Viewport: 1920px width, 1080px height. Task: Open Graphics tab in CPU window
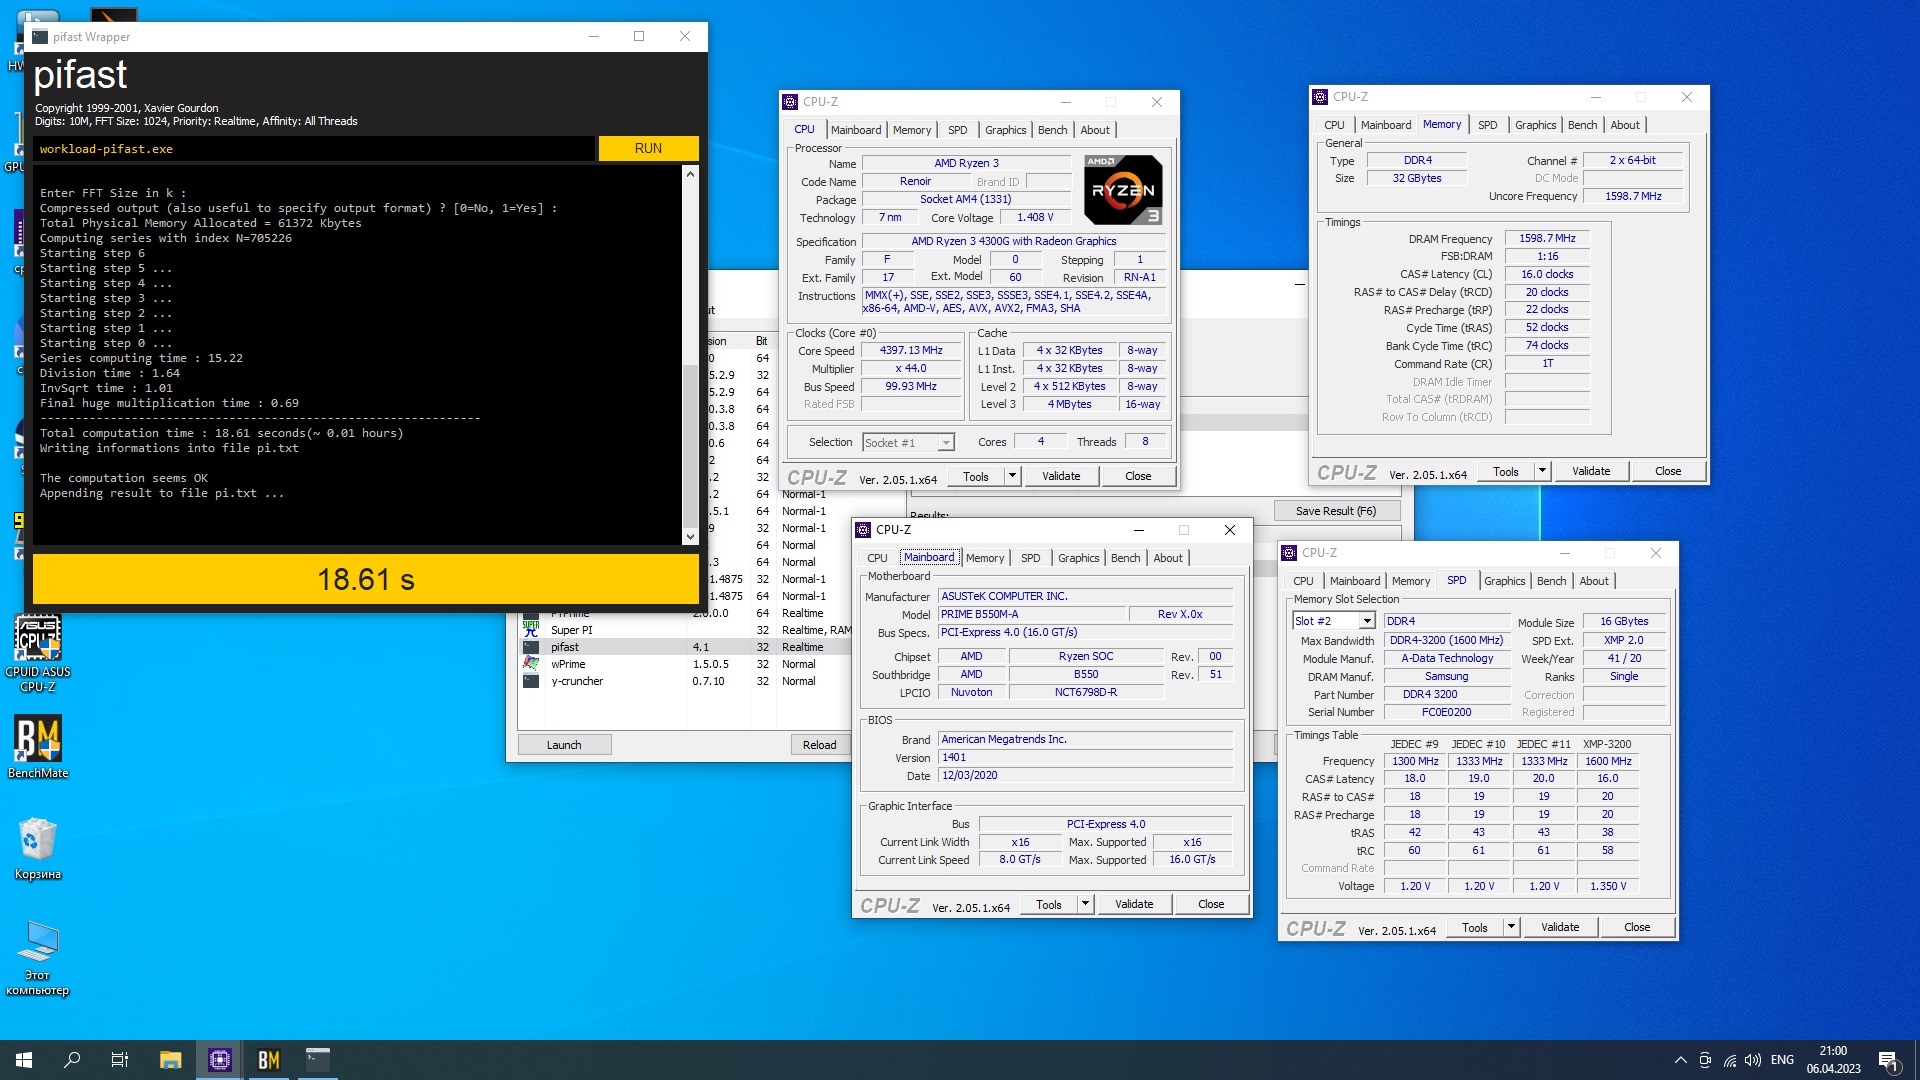coord(1005,130)
